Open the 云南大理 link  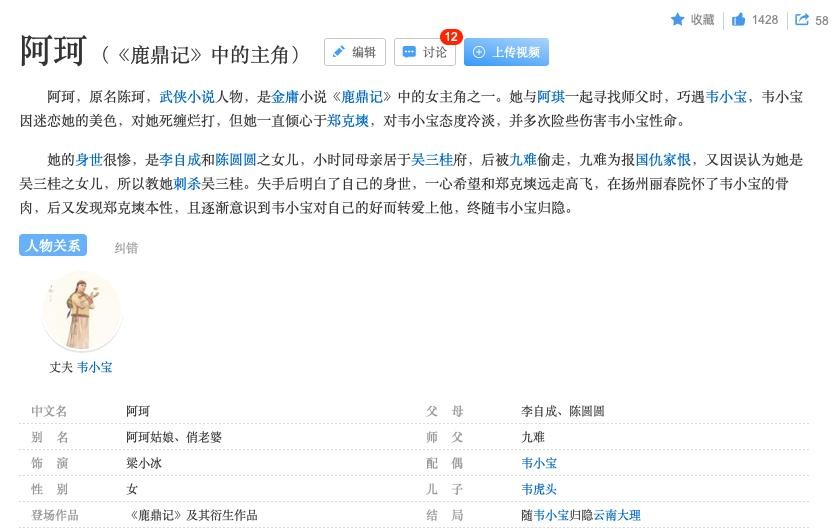click(x=617, y=515)
